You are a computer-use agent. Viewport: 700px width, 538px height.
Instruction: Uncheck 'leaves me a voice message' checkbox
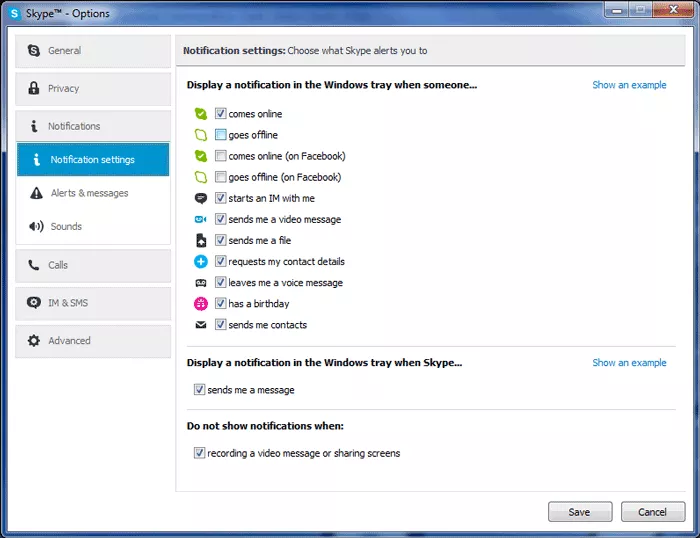[221, 282]
